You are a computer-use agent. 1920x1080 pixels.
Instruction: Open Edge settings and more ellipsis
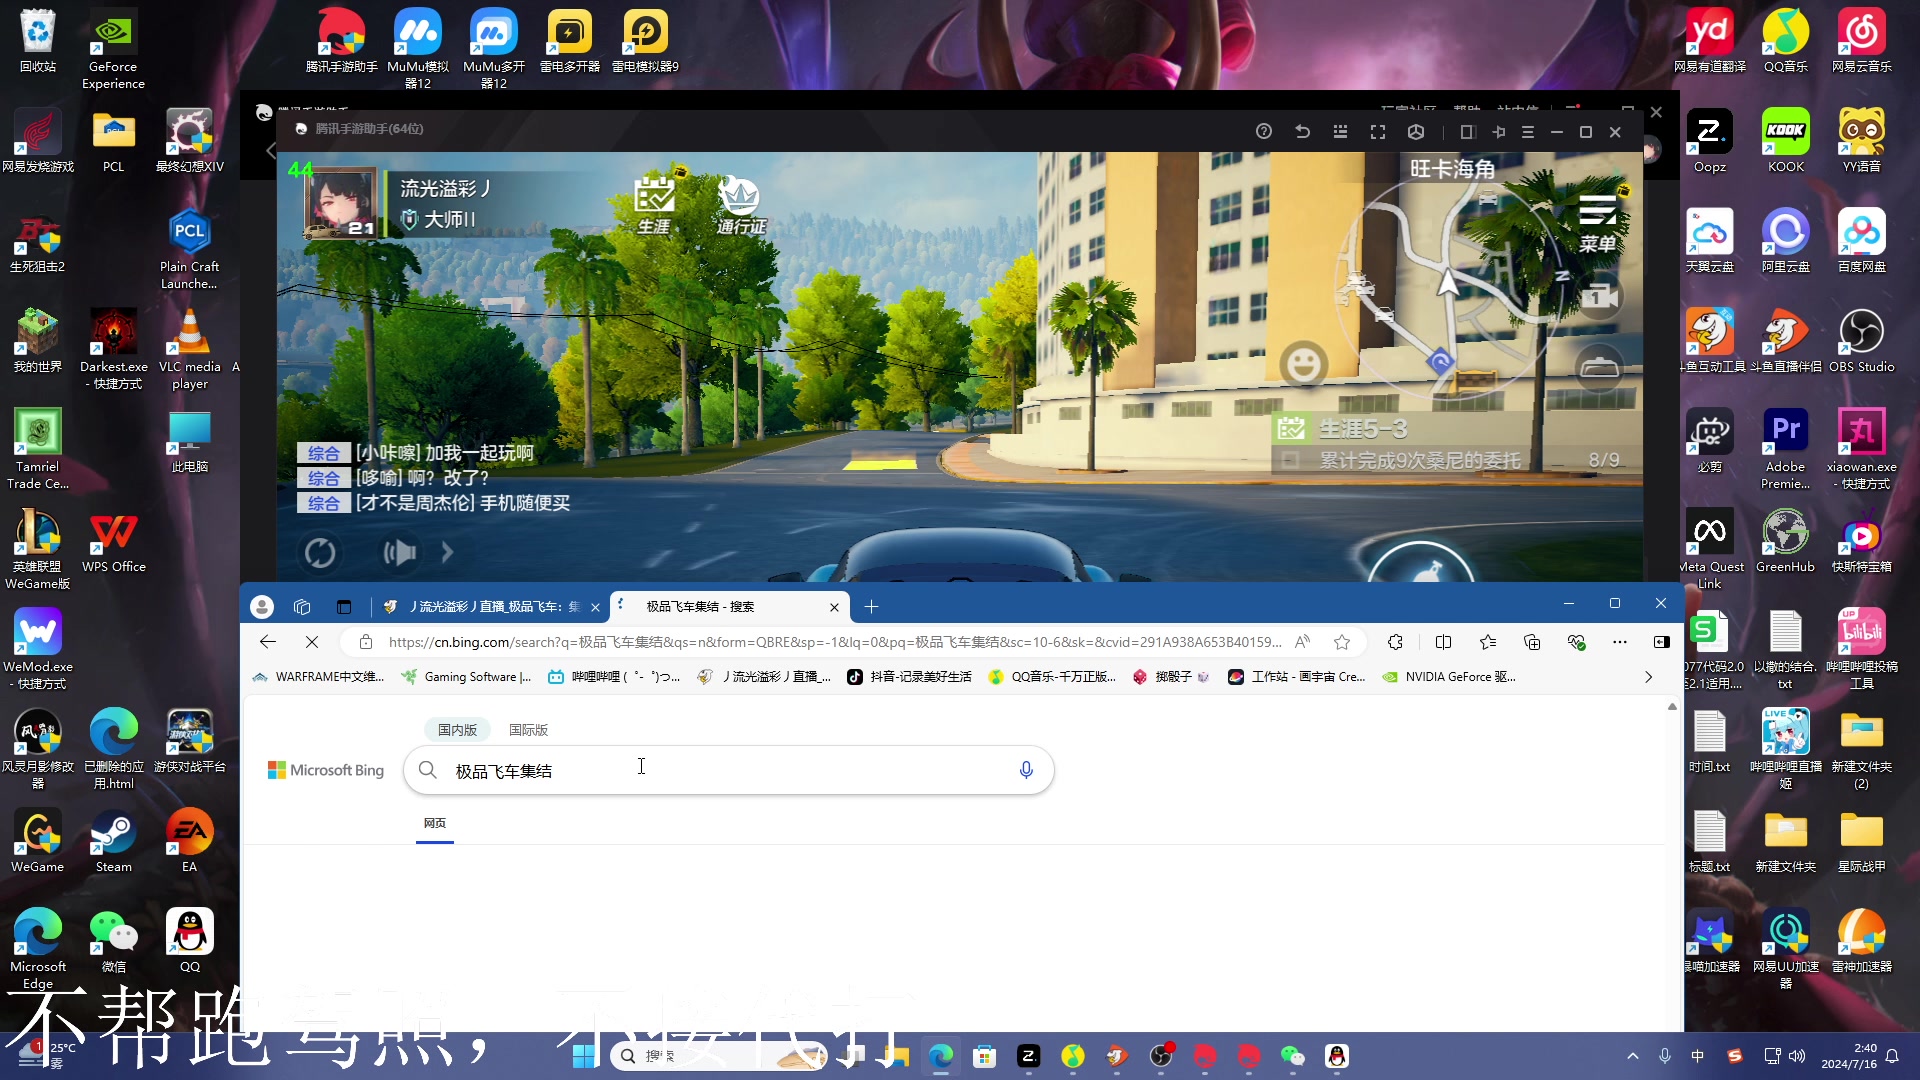(1620, 642)
